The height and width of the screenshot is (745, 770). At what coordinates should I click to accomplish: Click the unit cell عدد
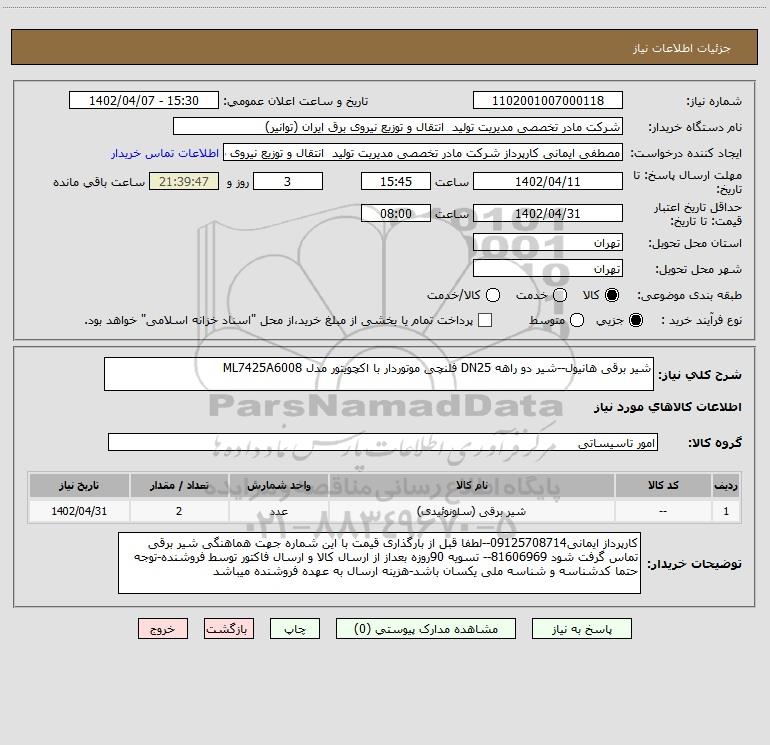tap(278, 511)
